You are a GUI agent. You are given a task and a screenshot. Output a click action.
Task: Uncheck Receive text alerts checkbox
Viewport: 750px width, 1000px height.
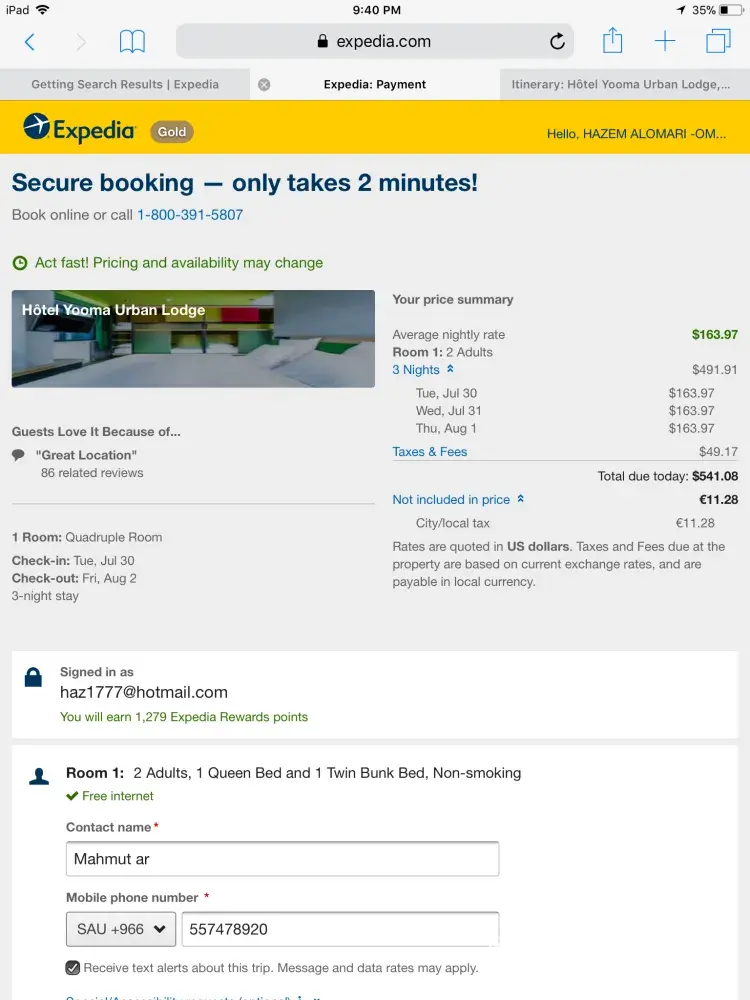click(x=73, y=968)
